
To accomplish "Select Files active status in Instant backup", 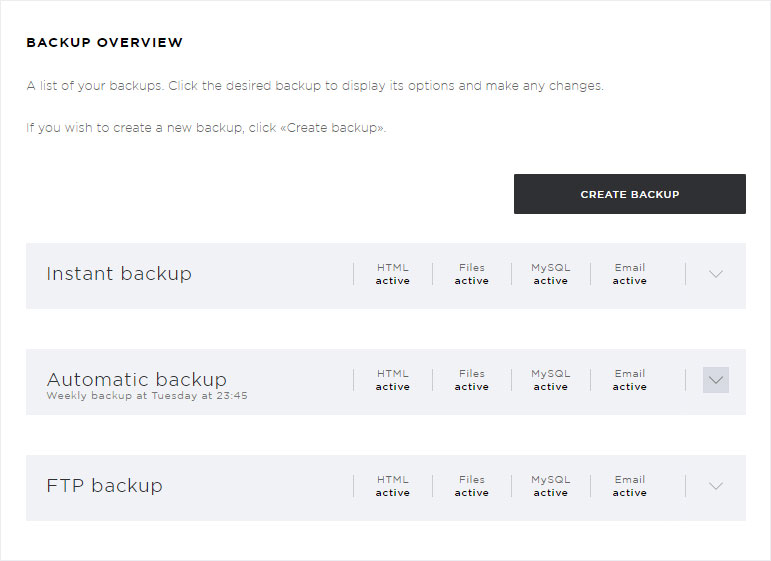I will [x=472, y=274].
